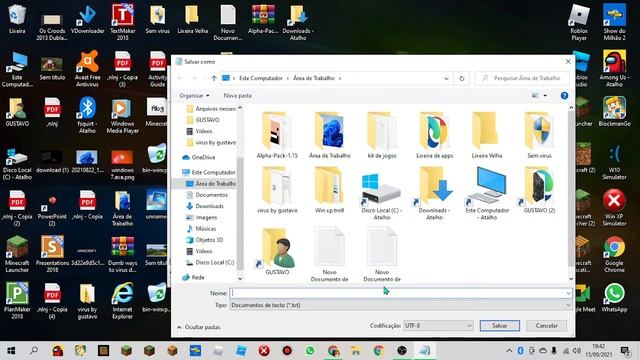Open Google Chrome desktop icon
Screen dimensions: 640x360
click(614, 255)
